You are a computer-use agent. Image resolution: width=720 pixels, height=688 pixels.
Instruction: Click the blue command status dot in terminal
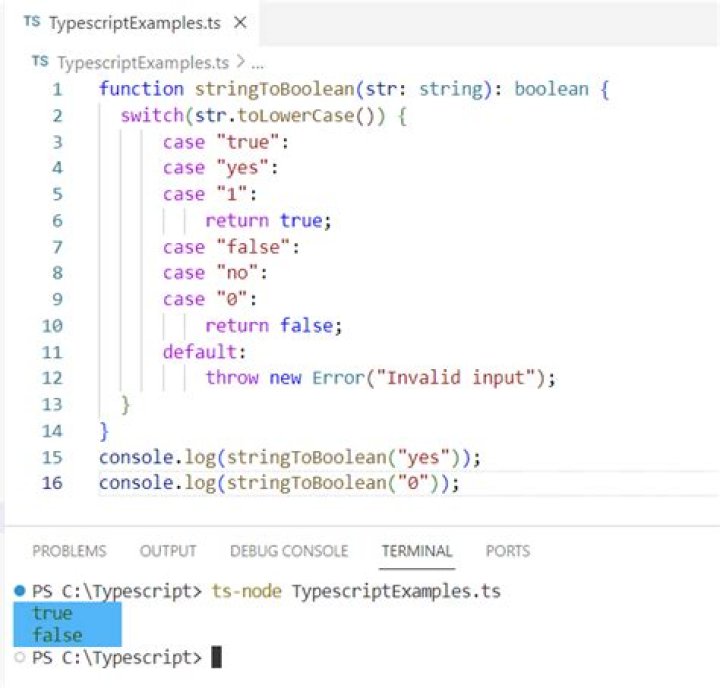(x=19, y=591)
